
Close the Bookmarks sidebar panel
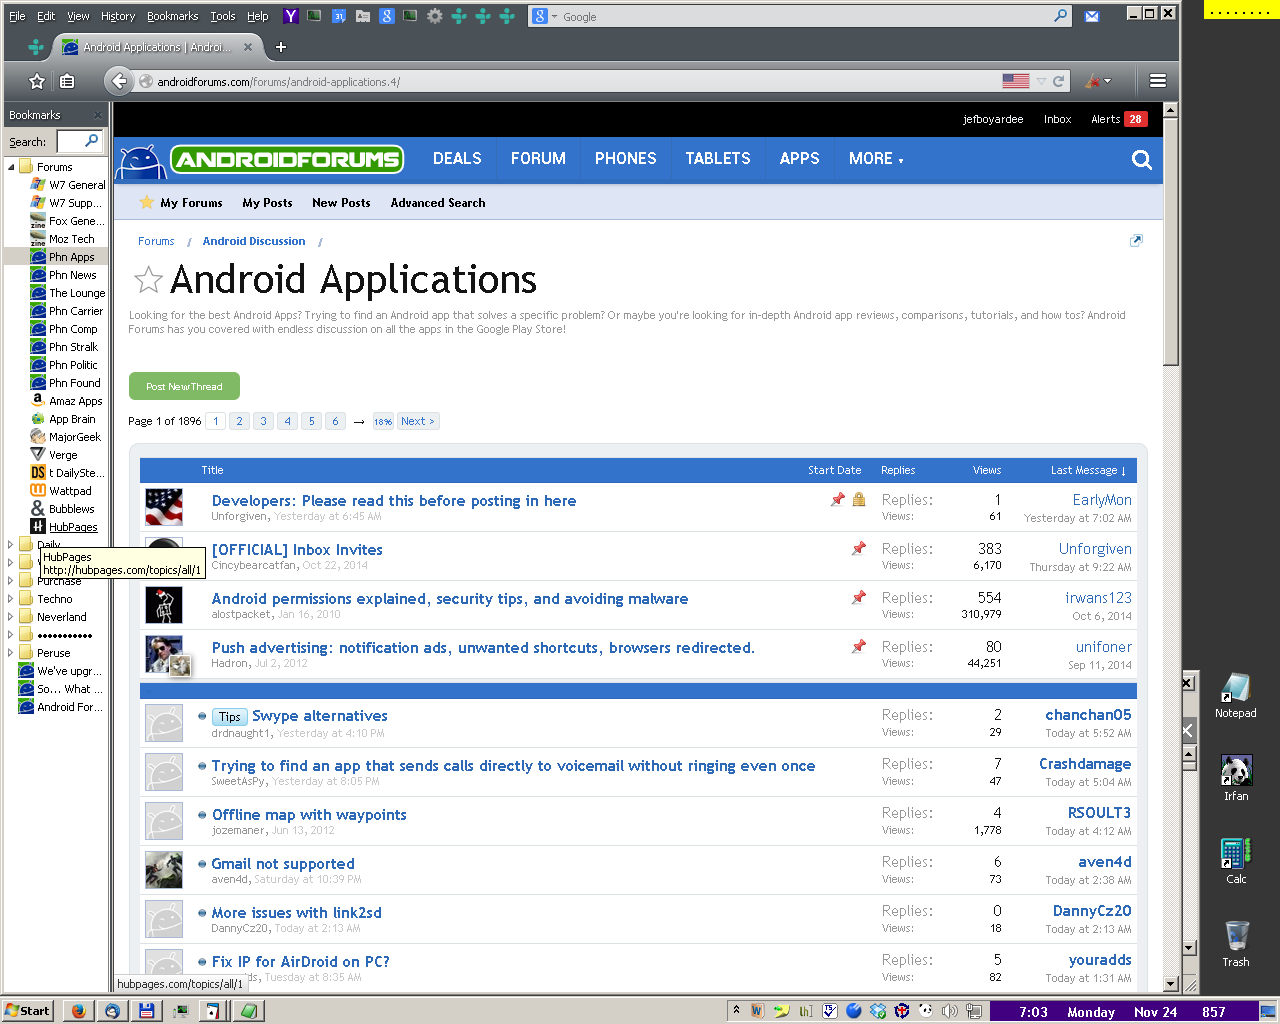click(x=98, y=115)
